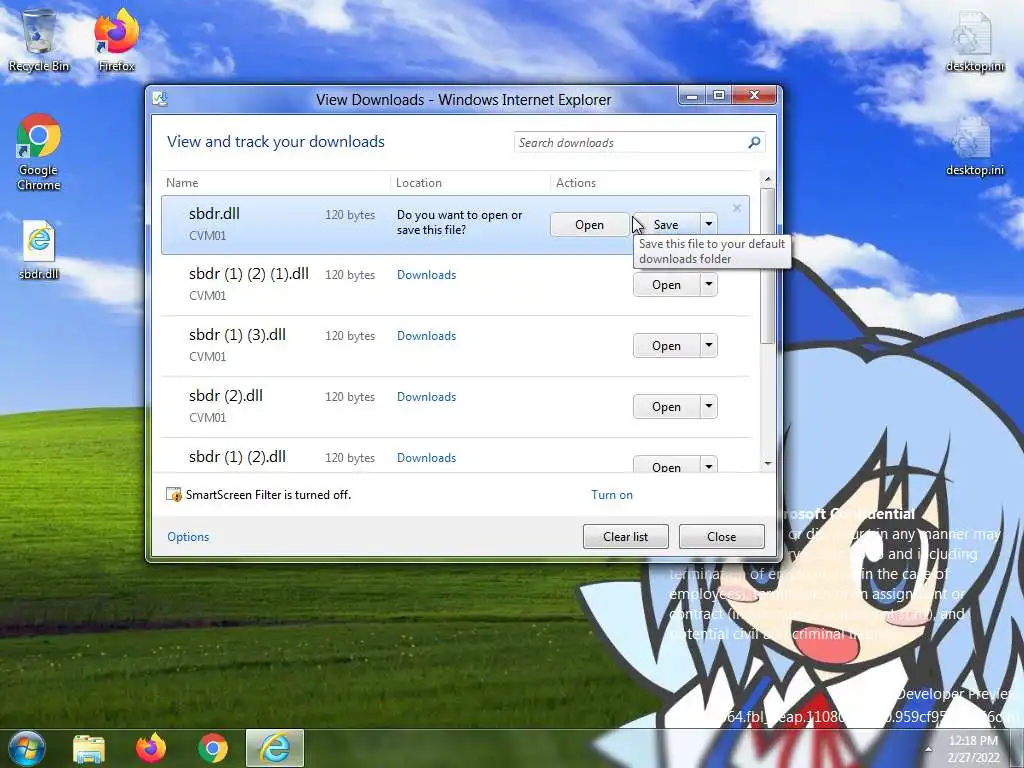Launch Chrome from the taskbar
The image size is (1024, 768).
pos(213,748)
